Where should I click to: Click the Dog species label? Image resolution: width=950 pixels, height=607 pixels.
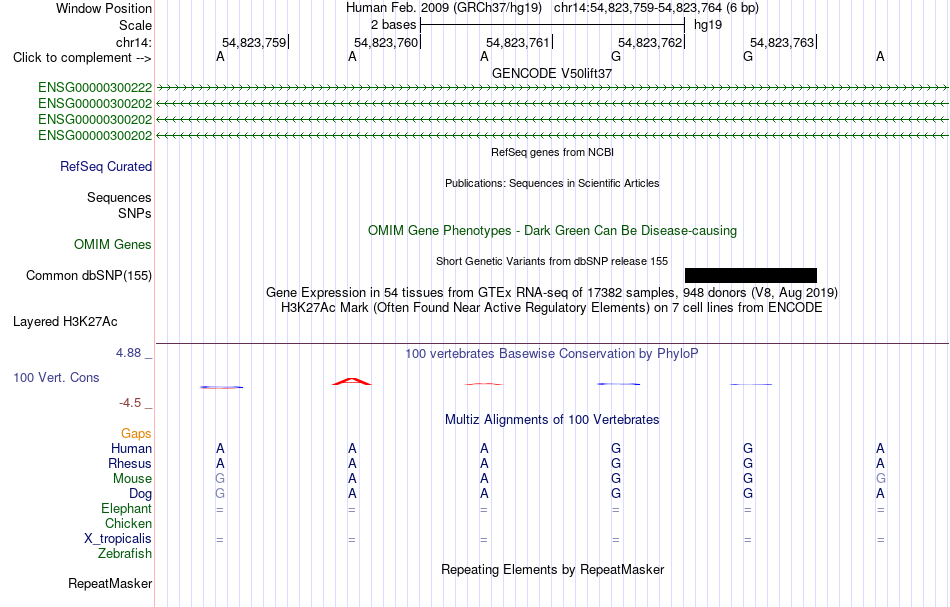(141, 494)
